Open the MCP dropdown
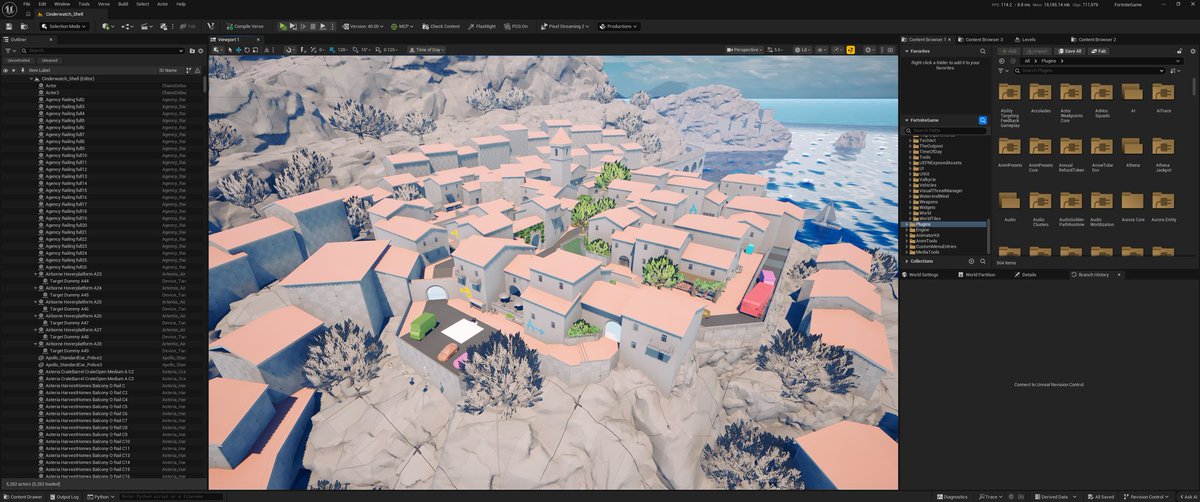The image size is (1200, 502). tap(402, 26)
